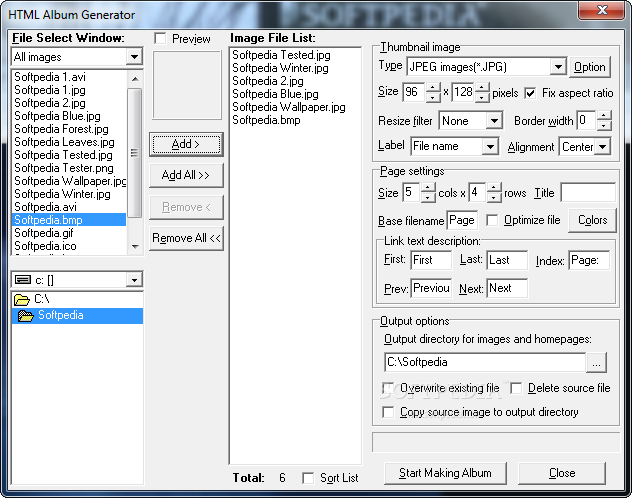The width and height of the screenshot is (632, 498).
Task: Decrease thumbnail width 96 with down arrow
Action: (433, 98)
